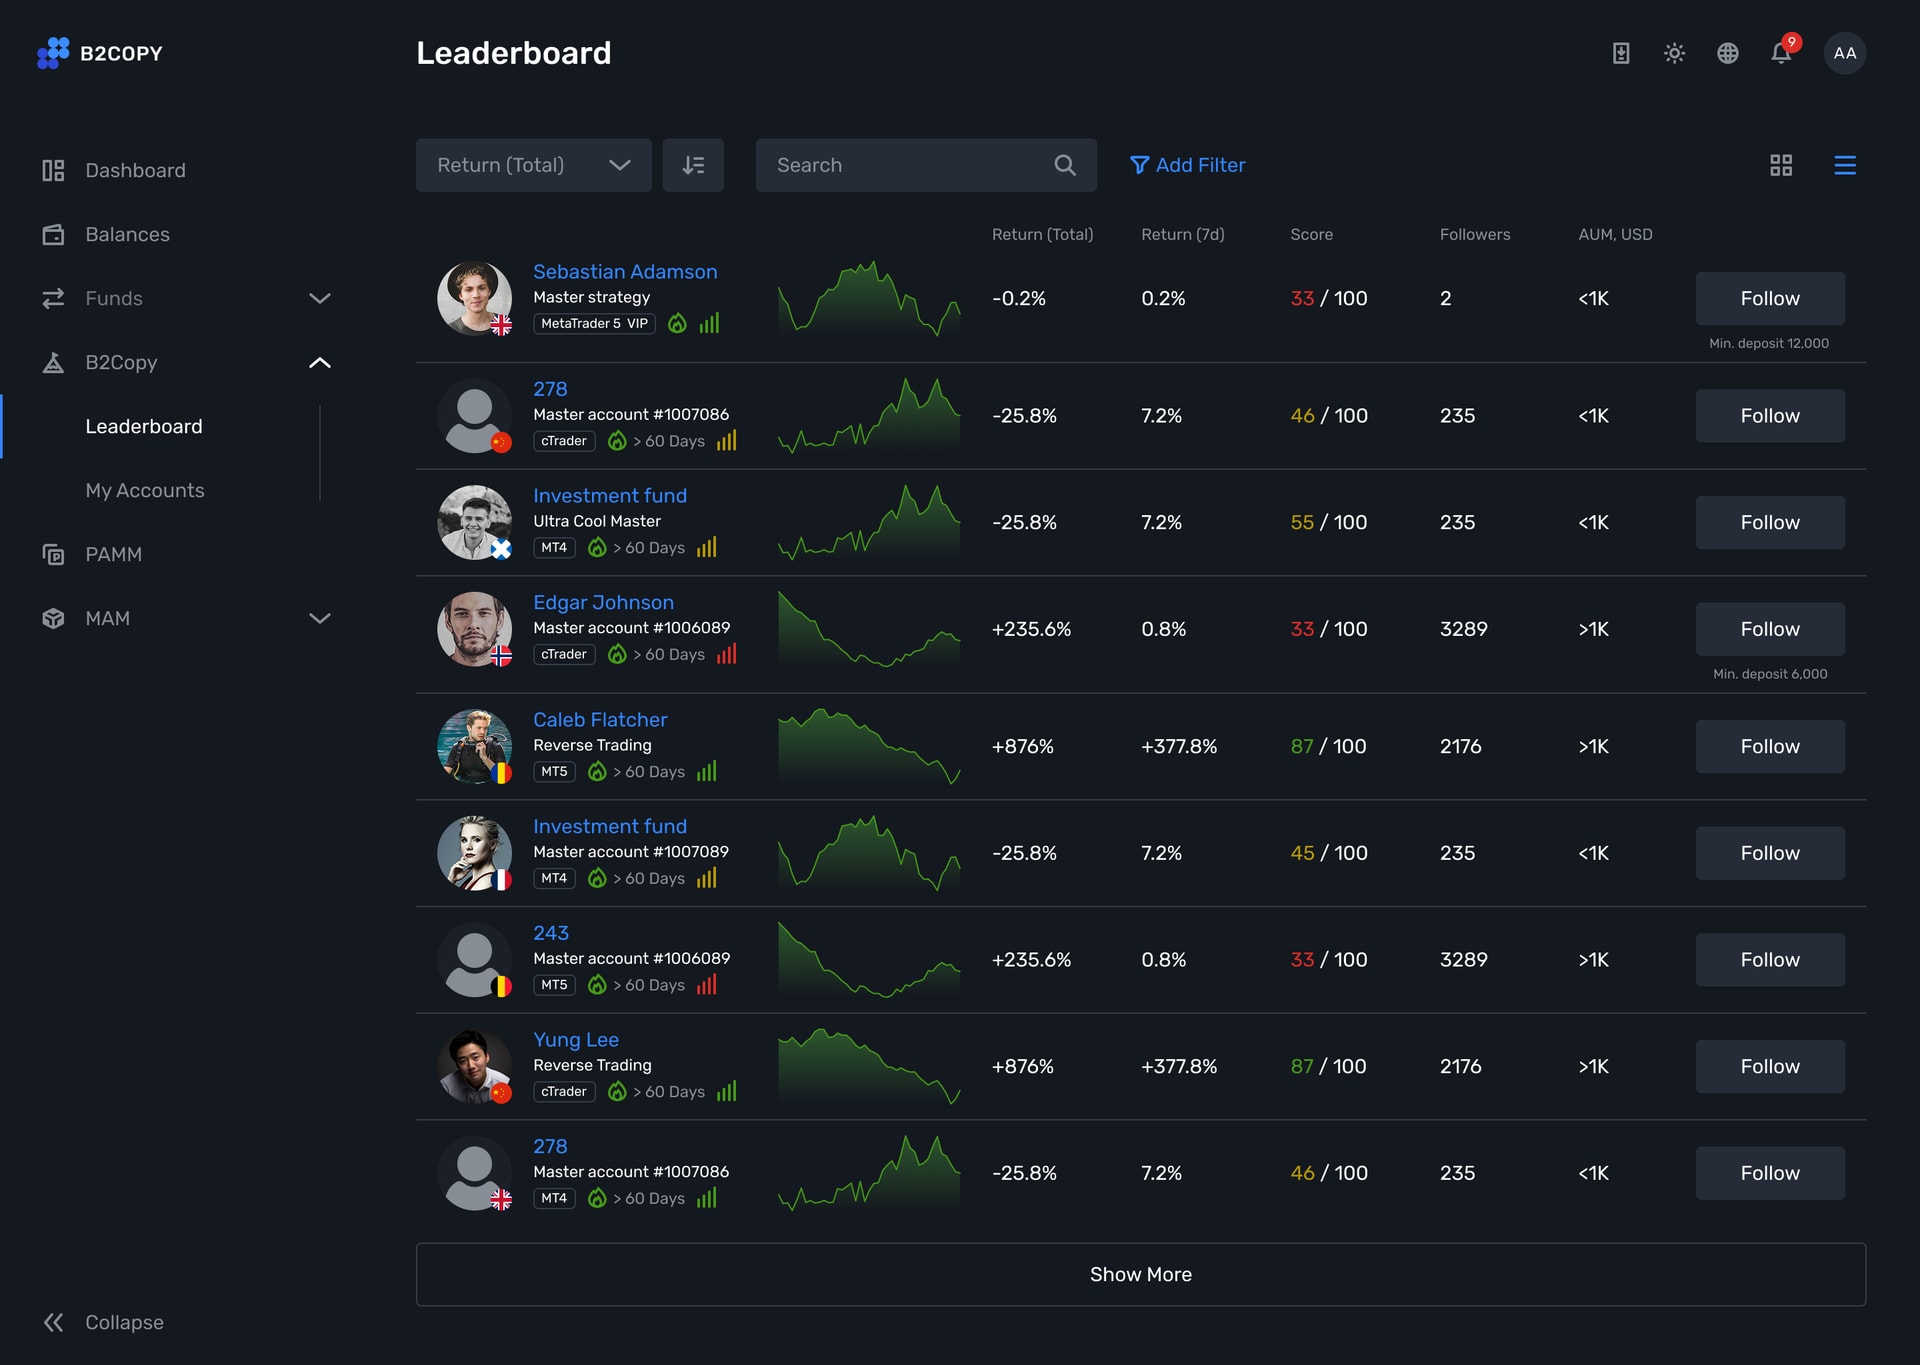This screenshot has height=1365, width=1920.
Task: Open language selector globe icon
Action: [x=1727, y=53]
